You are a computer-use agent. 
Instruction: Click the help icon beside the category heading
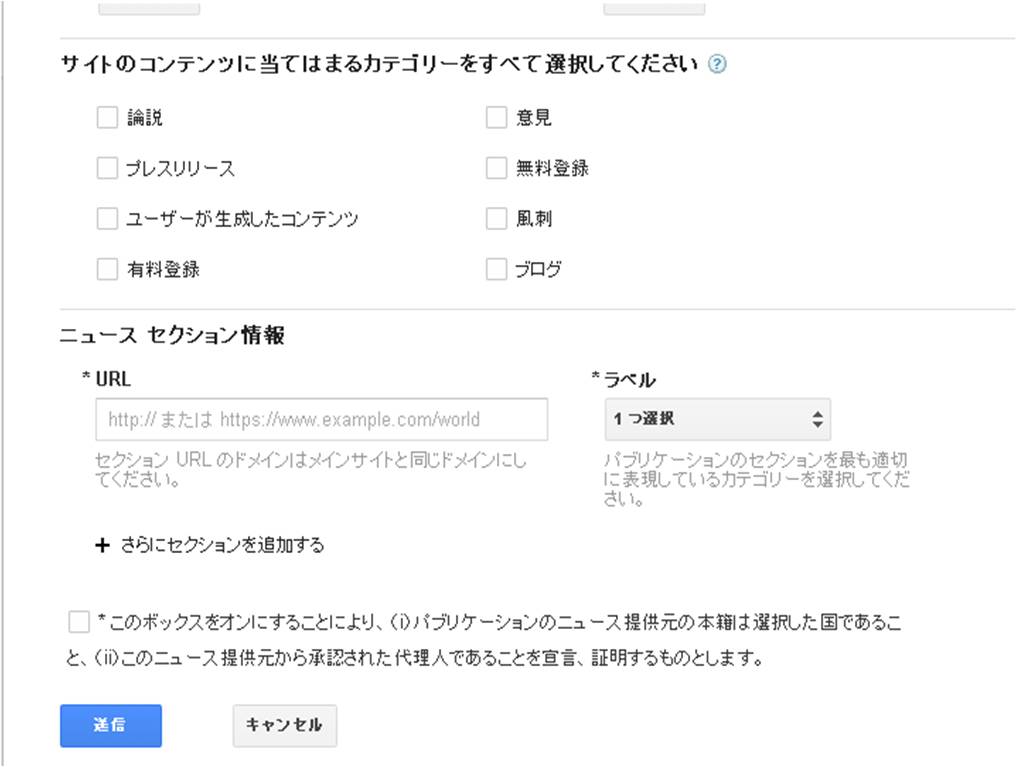tap(716, 65)
